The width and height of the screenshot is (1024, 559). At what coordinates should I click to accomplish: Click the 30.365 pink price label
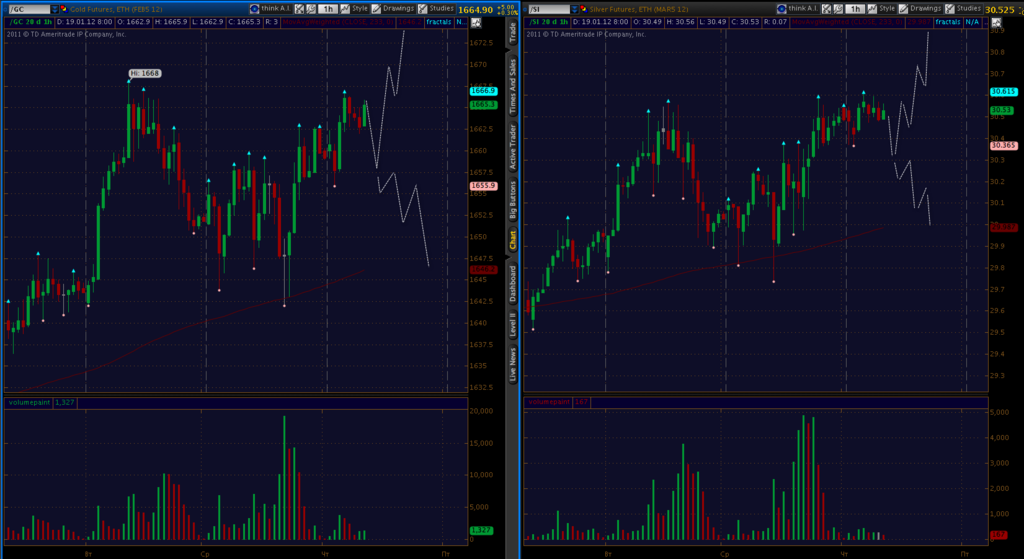coord(1004,146)
